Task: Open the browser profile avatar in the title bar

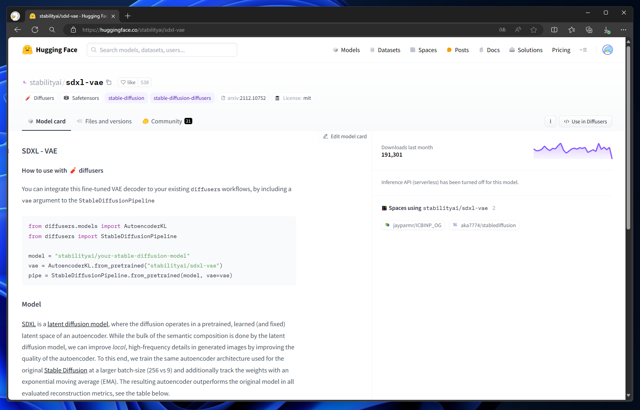Action: pos(16,16)
